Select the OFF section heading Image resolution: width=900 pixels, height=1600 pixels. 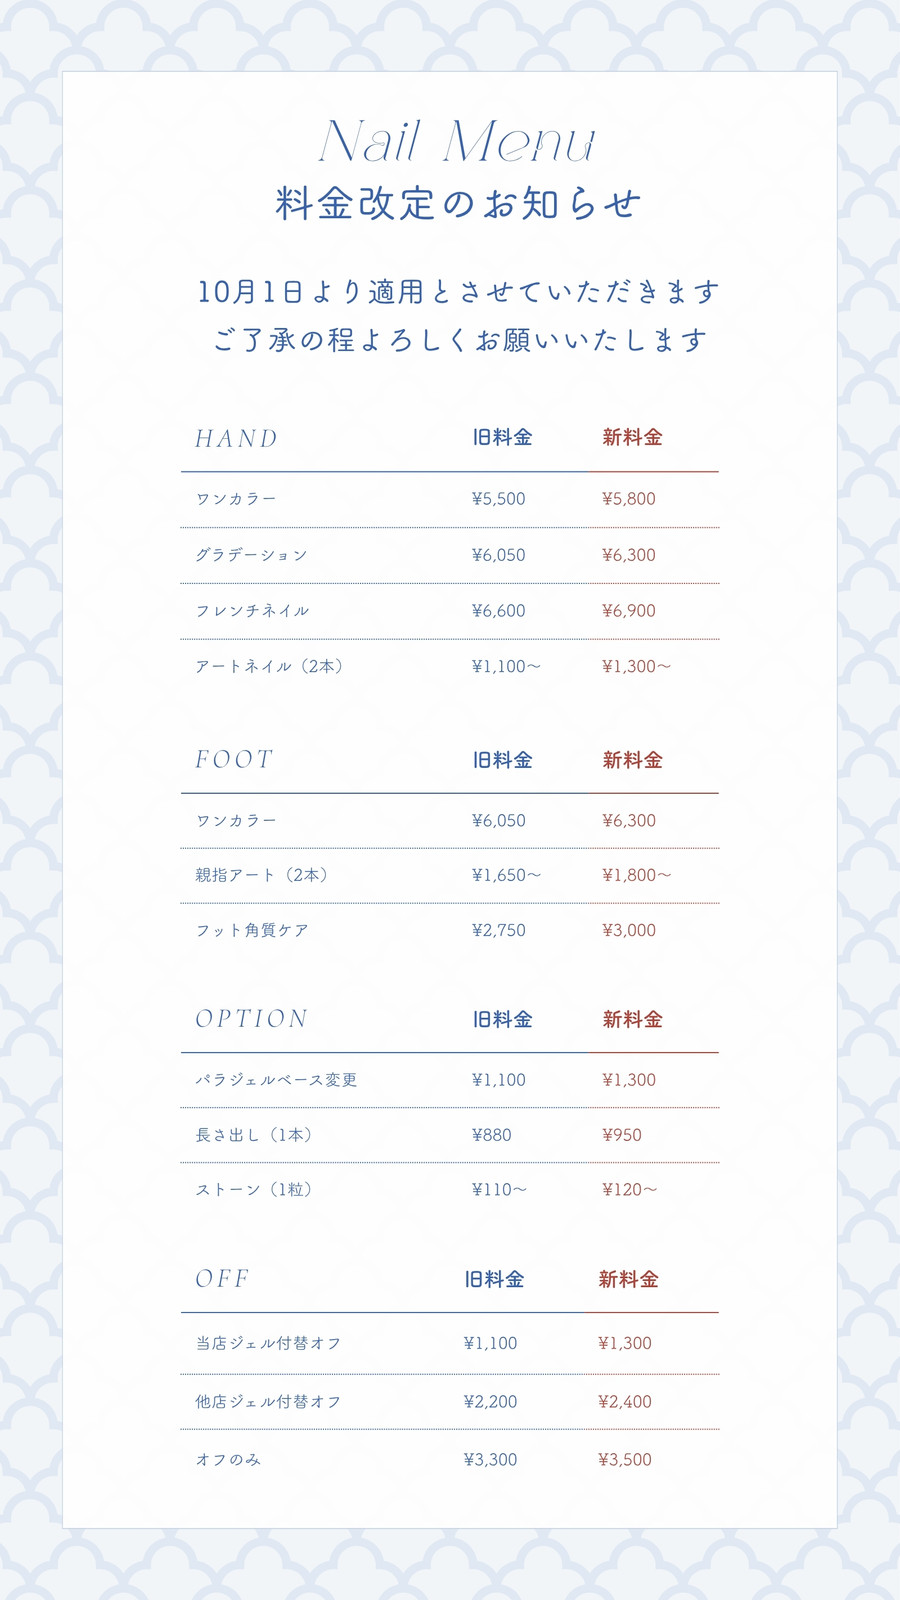pos(222,1279)
